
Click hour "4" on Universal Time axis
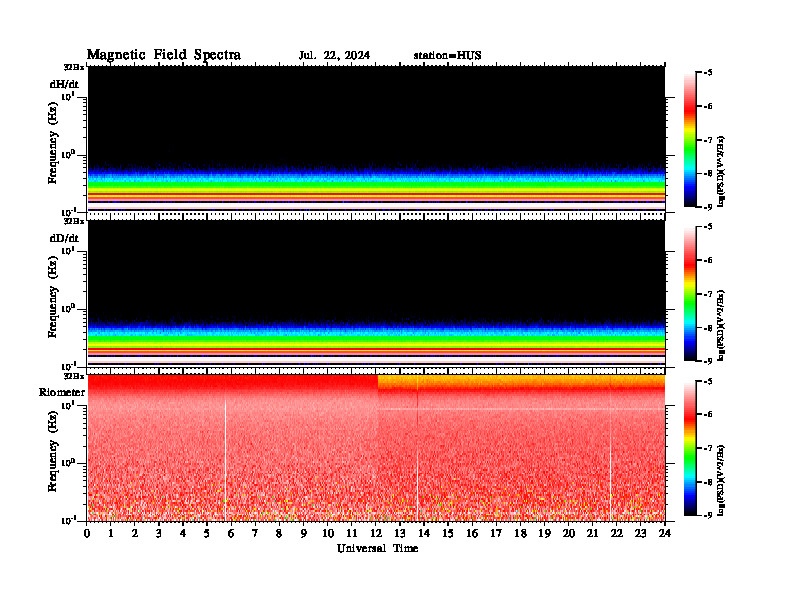click(x=183, y=533)
